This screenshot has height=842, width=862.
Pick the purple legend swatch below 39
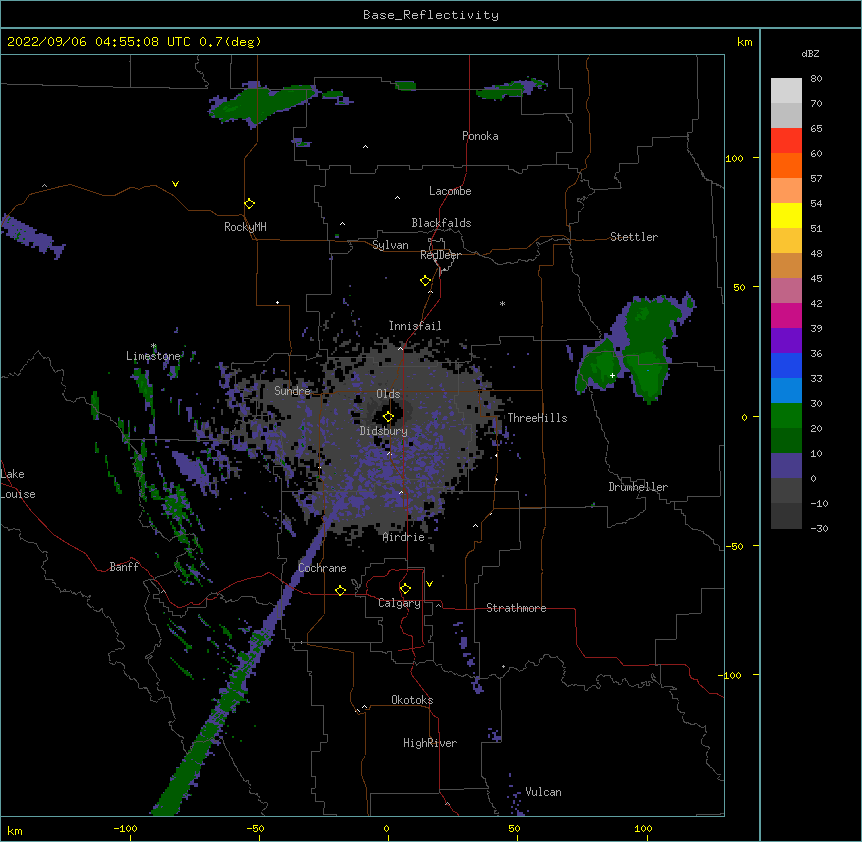786,341
